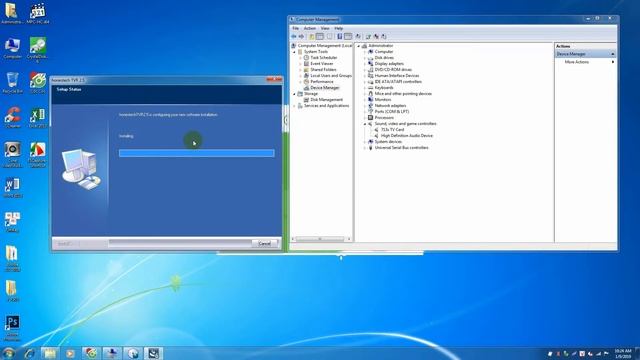This screenshot has height=360, width=640.
Task: Open Windows Media Player from the taskbar
Action: click(x=70, y=353)
